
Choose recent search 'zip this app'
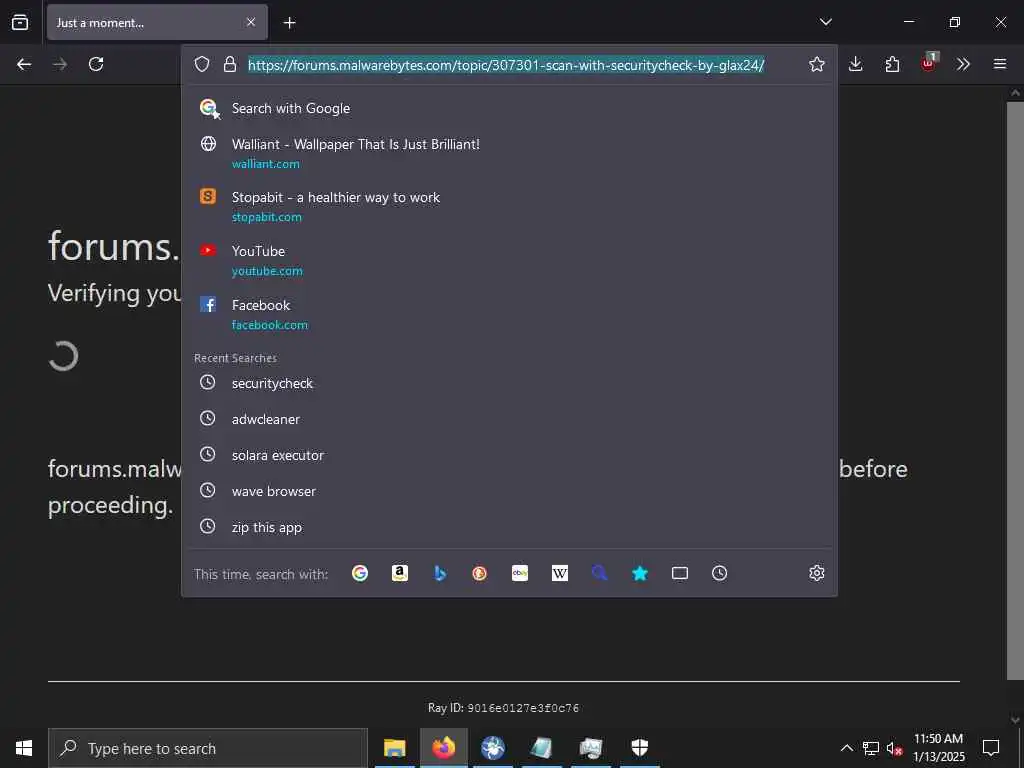point(509,527)
